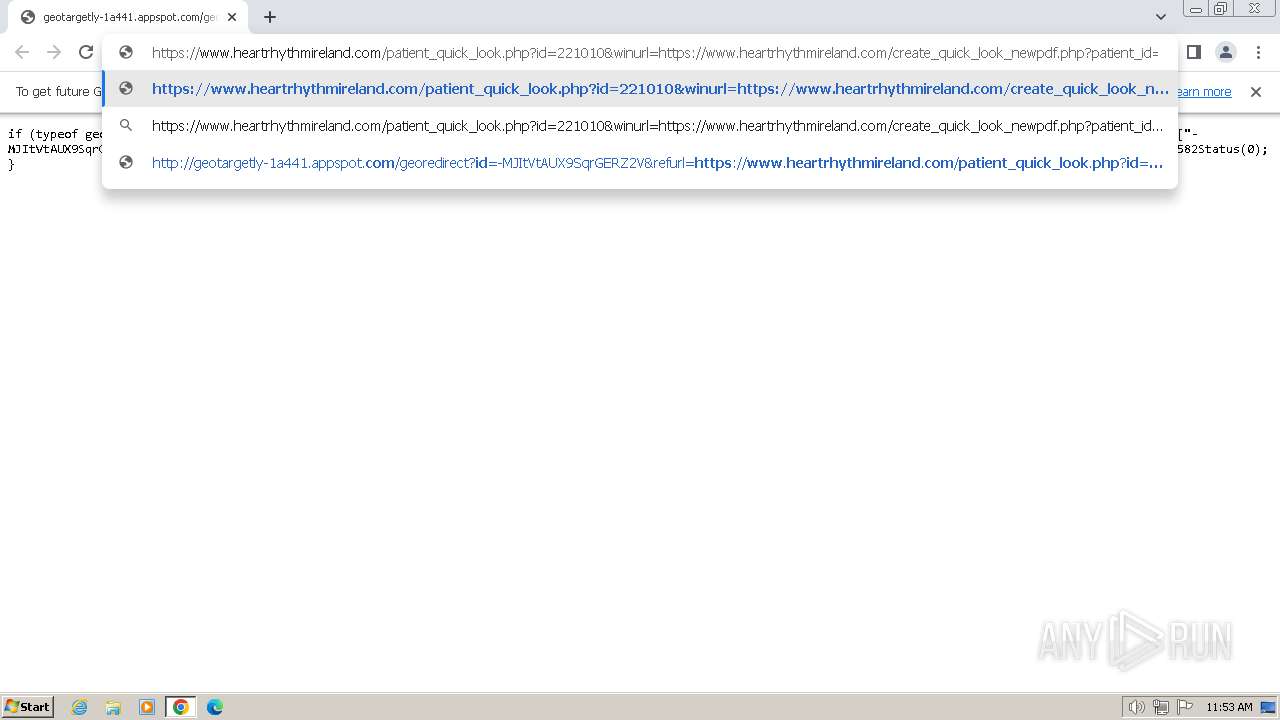Toggle the browser side panel icon
This screenshot has height=720, width=1280.
click(x=1194, y=52)
